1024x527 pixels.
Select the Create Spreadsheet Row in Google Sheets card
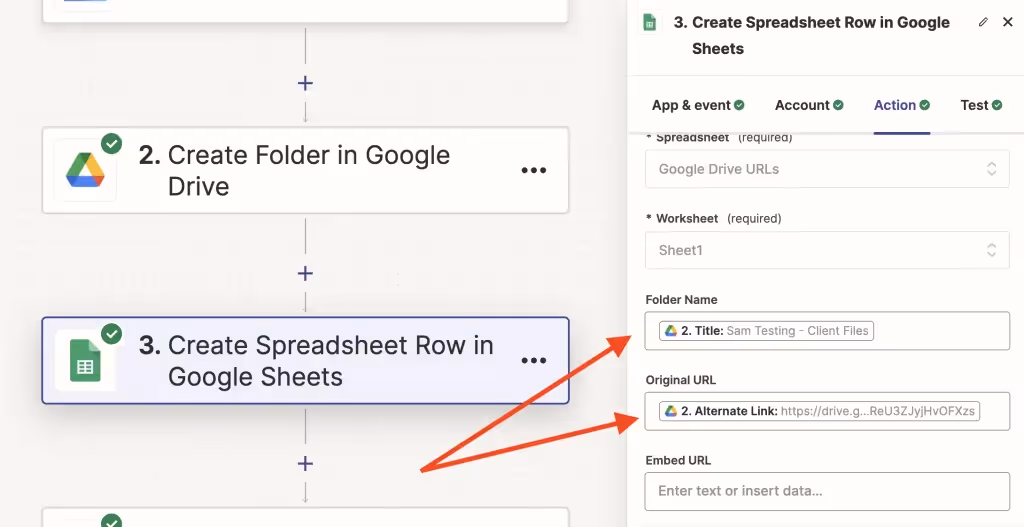306,360
